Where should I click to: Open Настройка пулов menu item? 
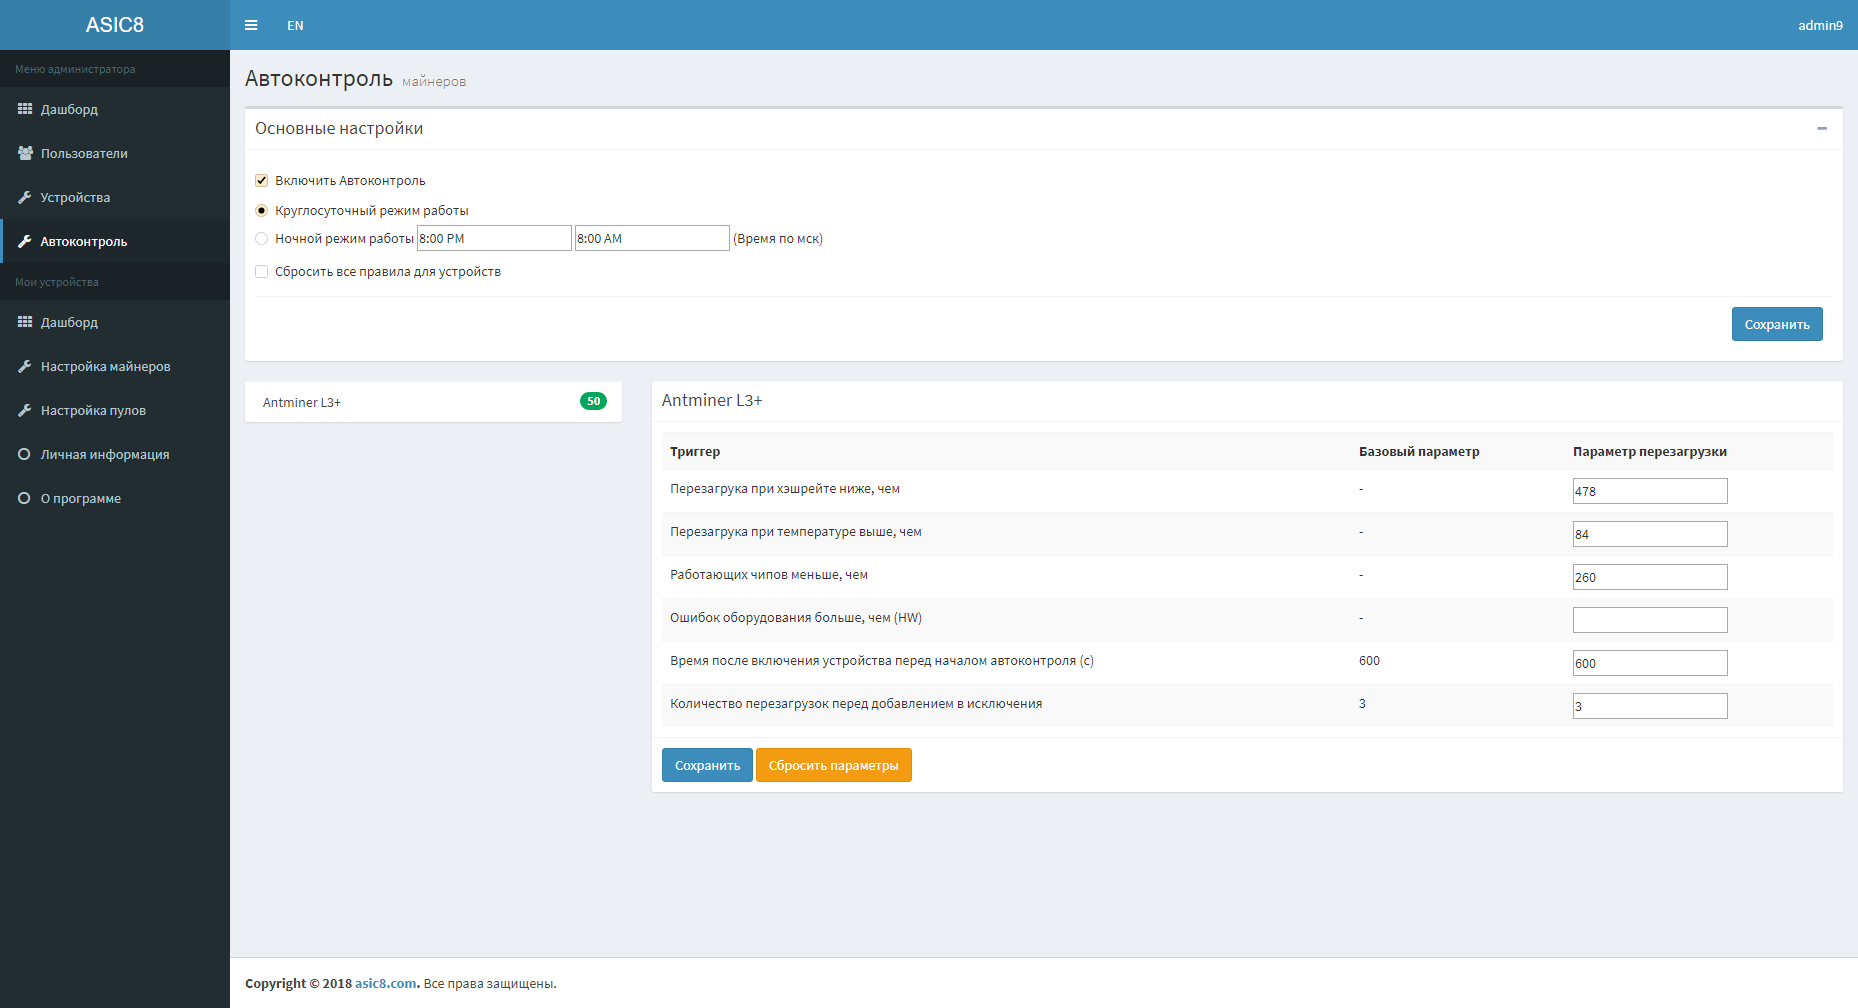coord(115,410)
